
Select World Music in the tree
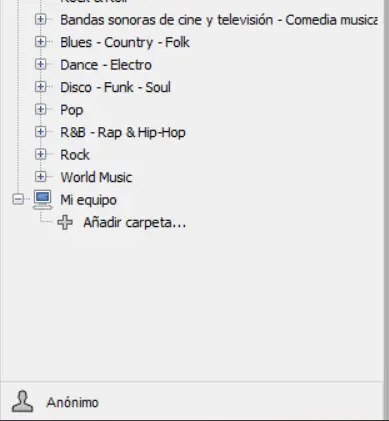96,177
